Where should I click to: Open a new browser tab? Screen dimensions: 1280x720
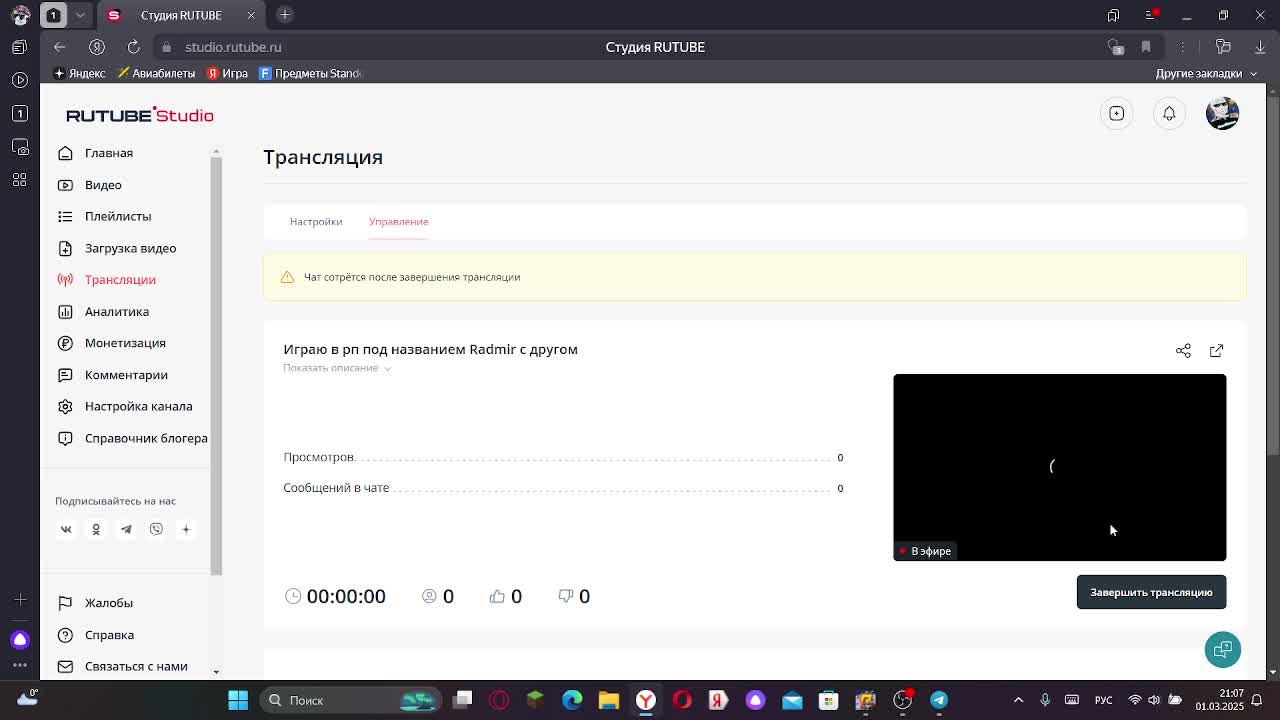(x=285, y=15)
